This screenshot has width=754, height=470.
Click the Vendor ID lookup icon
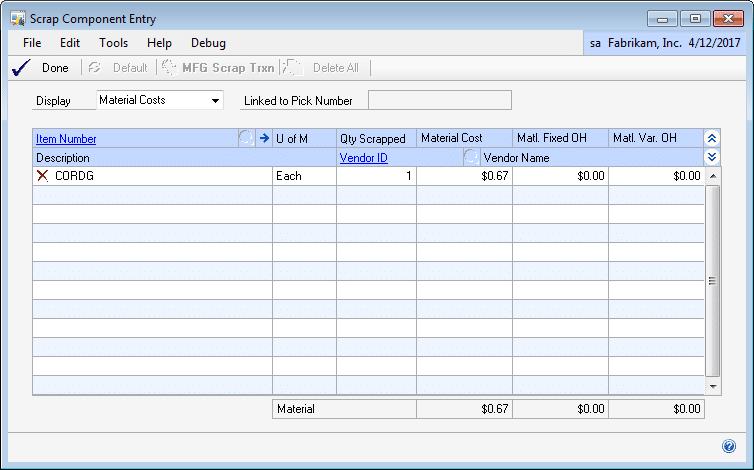point(470,158)
